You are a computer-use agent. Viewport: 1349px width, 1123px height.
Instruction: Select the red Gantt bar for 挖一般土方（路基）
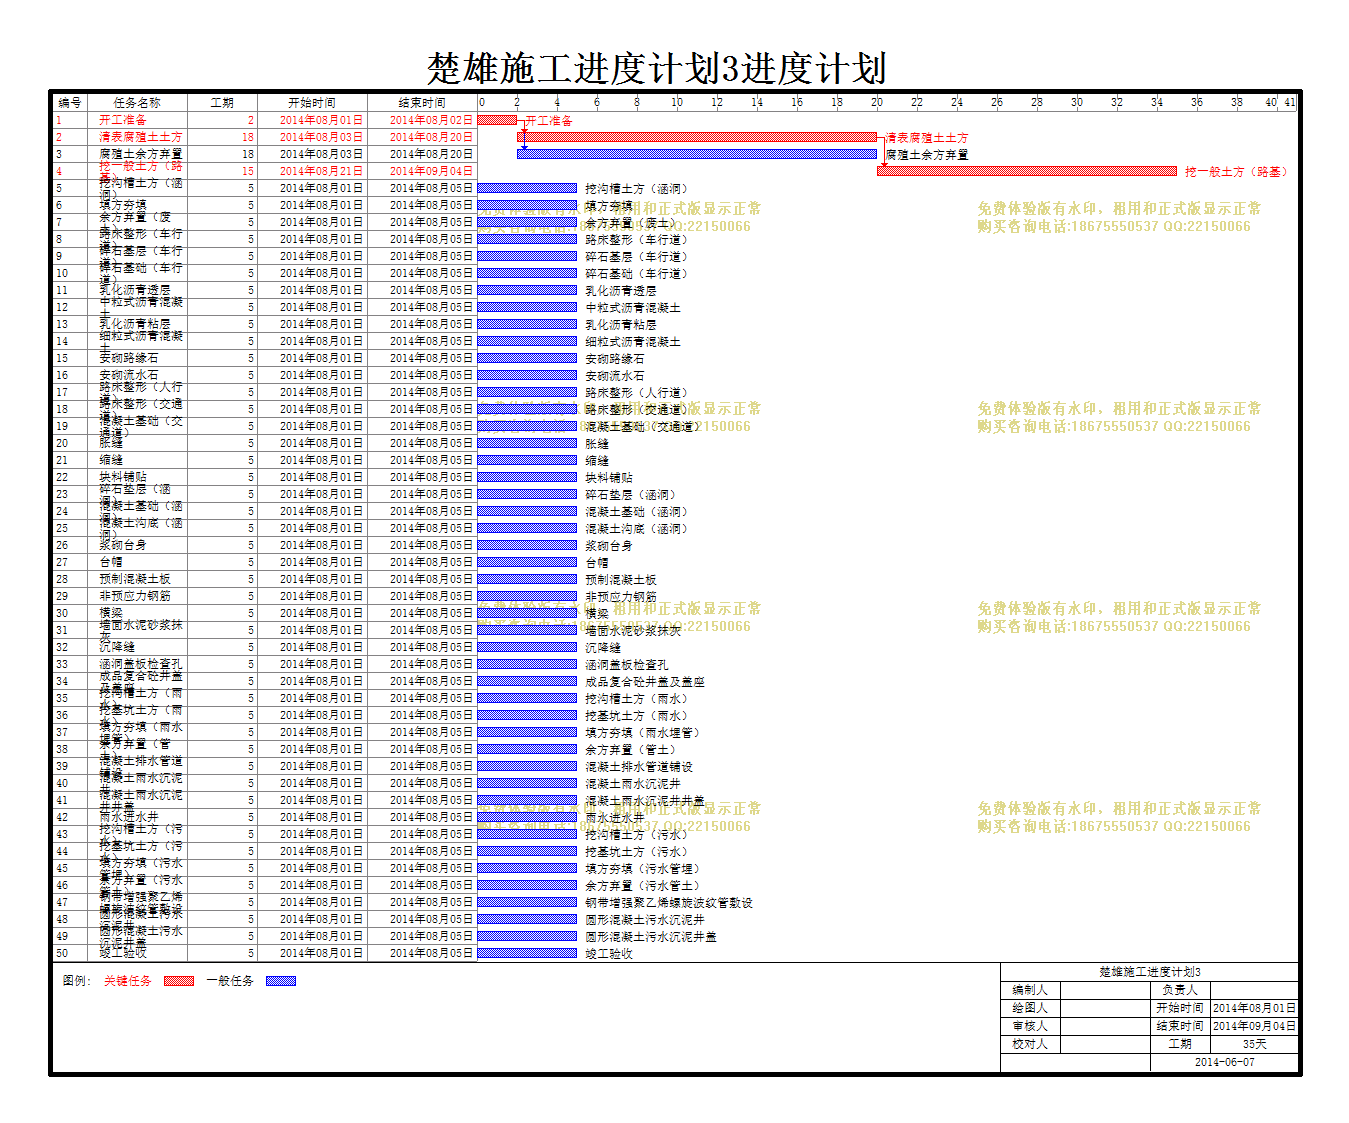coord(1027,171)
